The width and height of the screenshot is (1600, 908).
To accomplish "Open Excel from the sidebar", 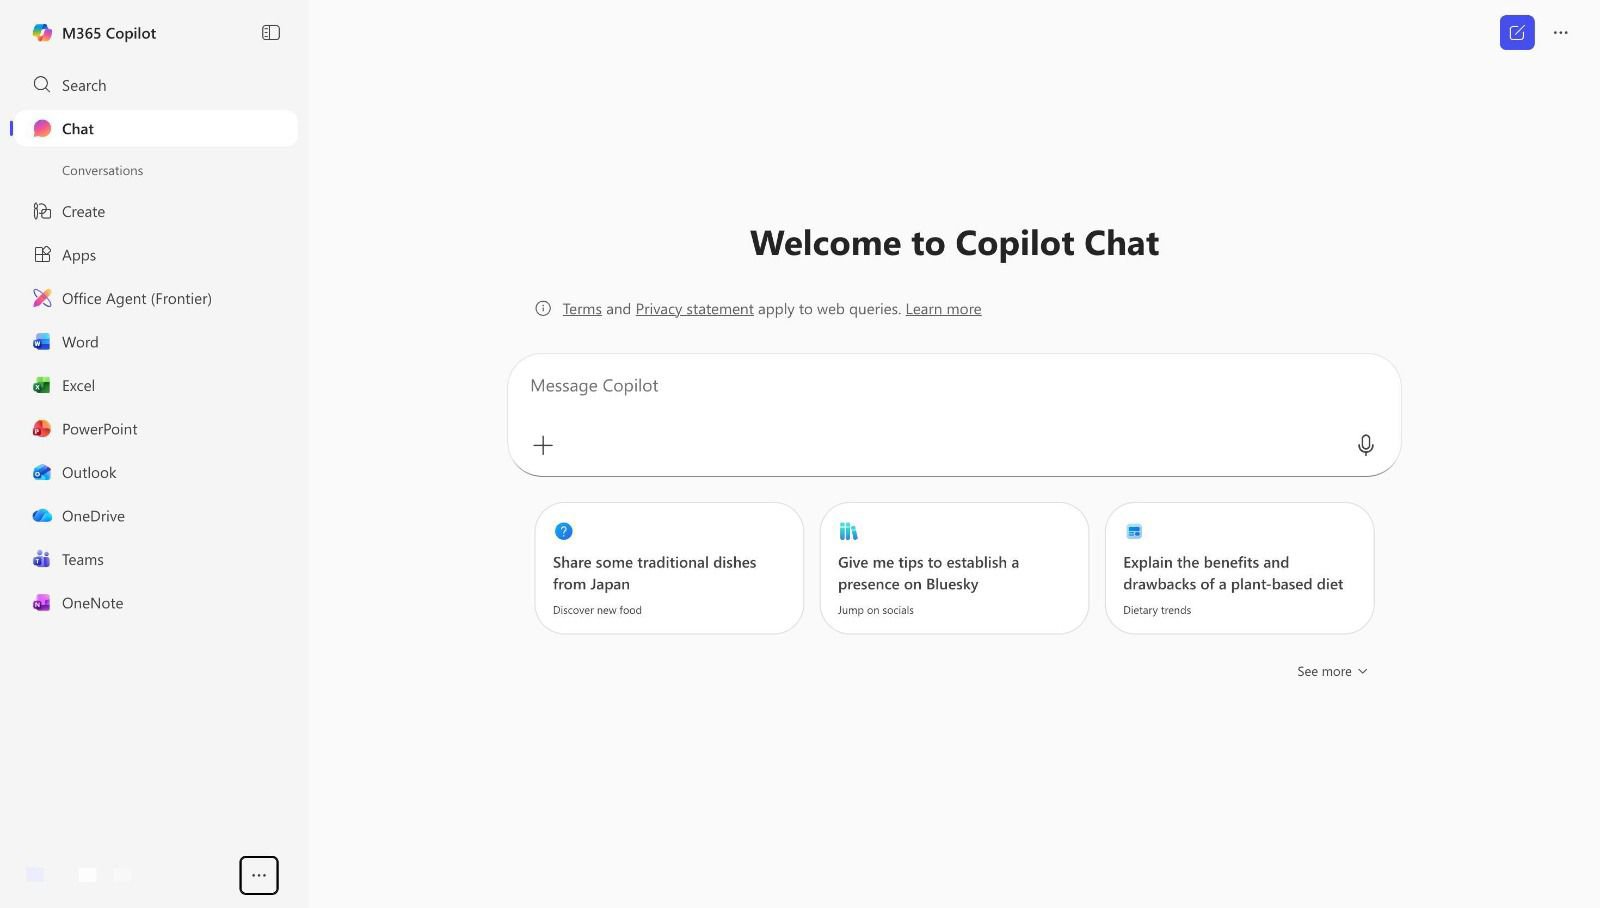I will coord(78,386).
